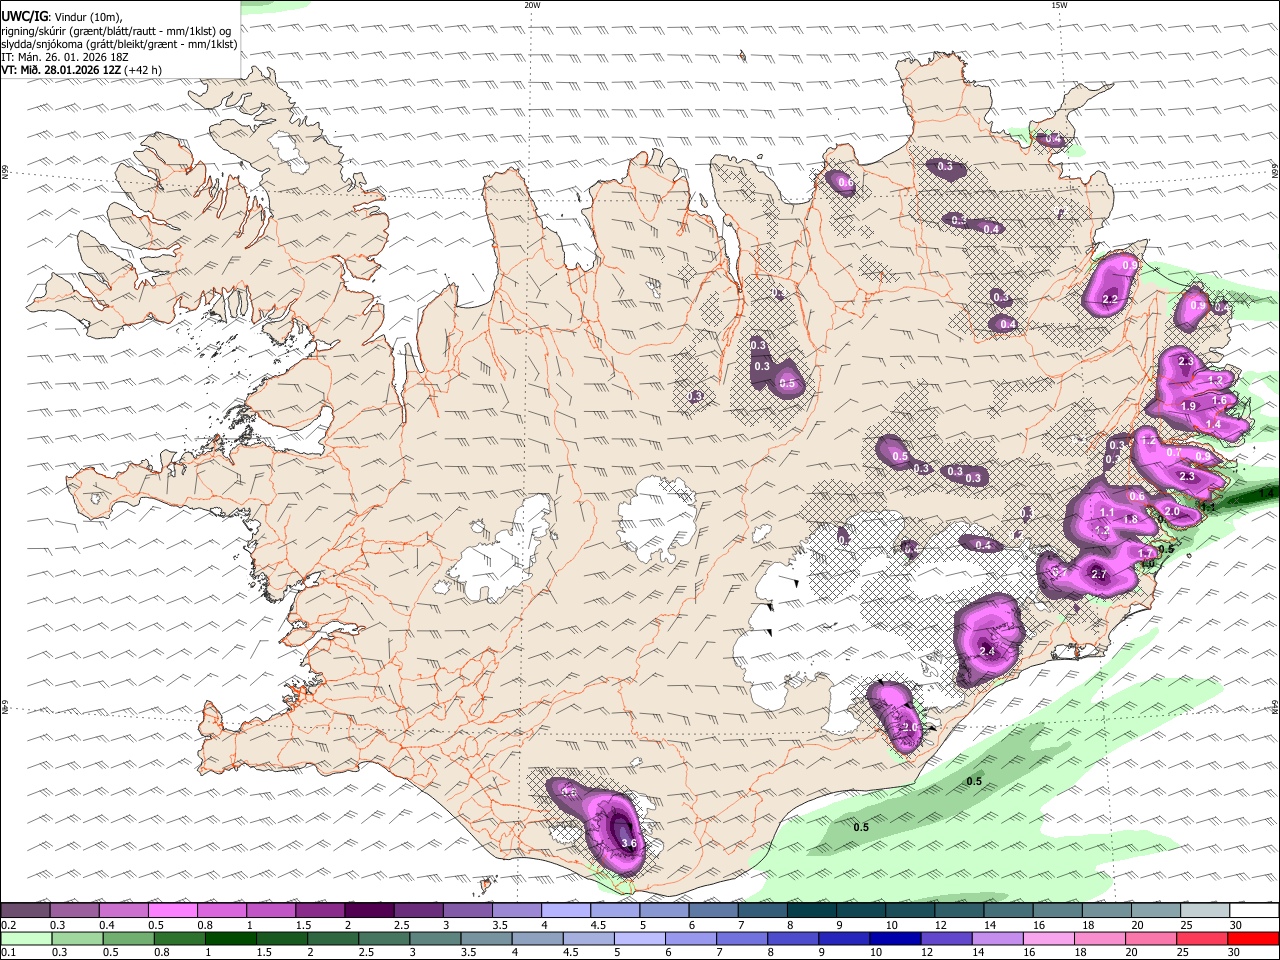Viewport: 1280px width, 960px height.
Task: Click the 2.2 snowfall value in the northeast
Action: pos(1110,299)
